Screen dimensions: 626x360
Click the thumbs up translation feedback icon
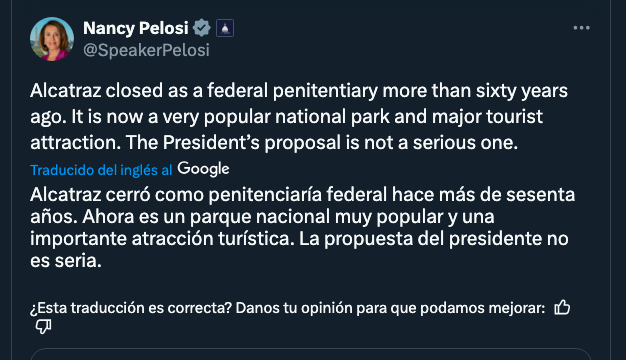[562, 308]
